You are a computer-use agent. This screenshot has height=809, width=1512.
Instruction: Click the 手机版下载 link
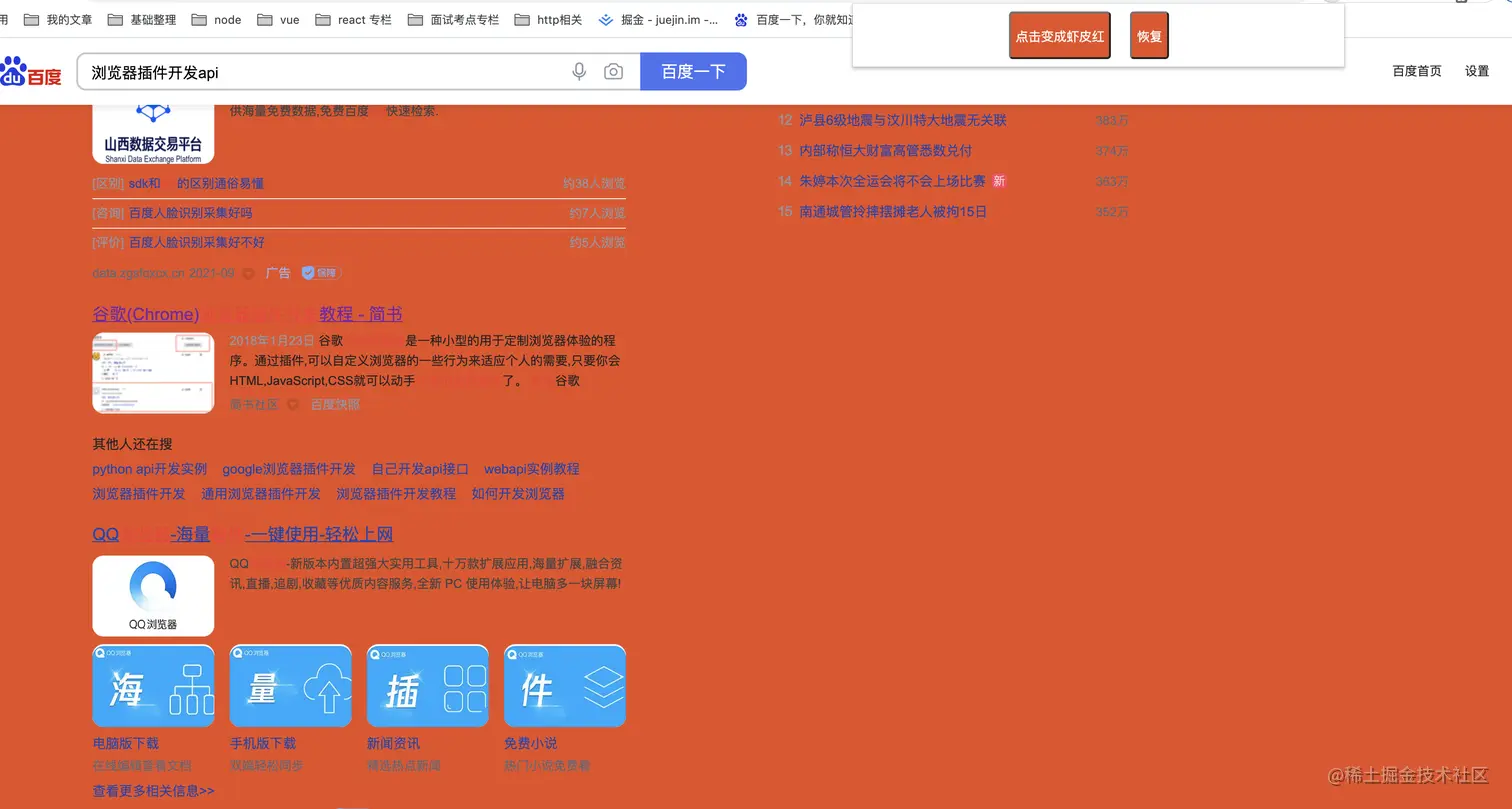click(x=263, y=744)
